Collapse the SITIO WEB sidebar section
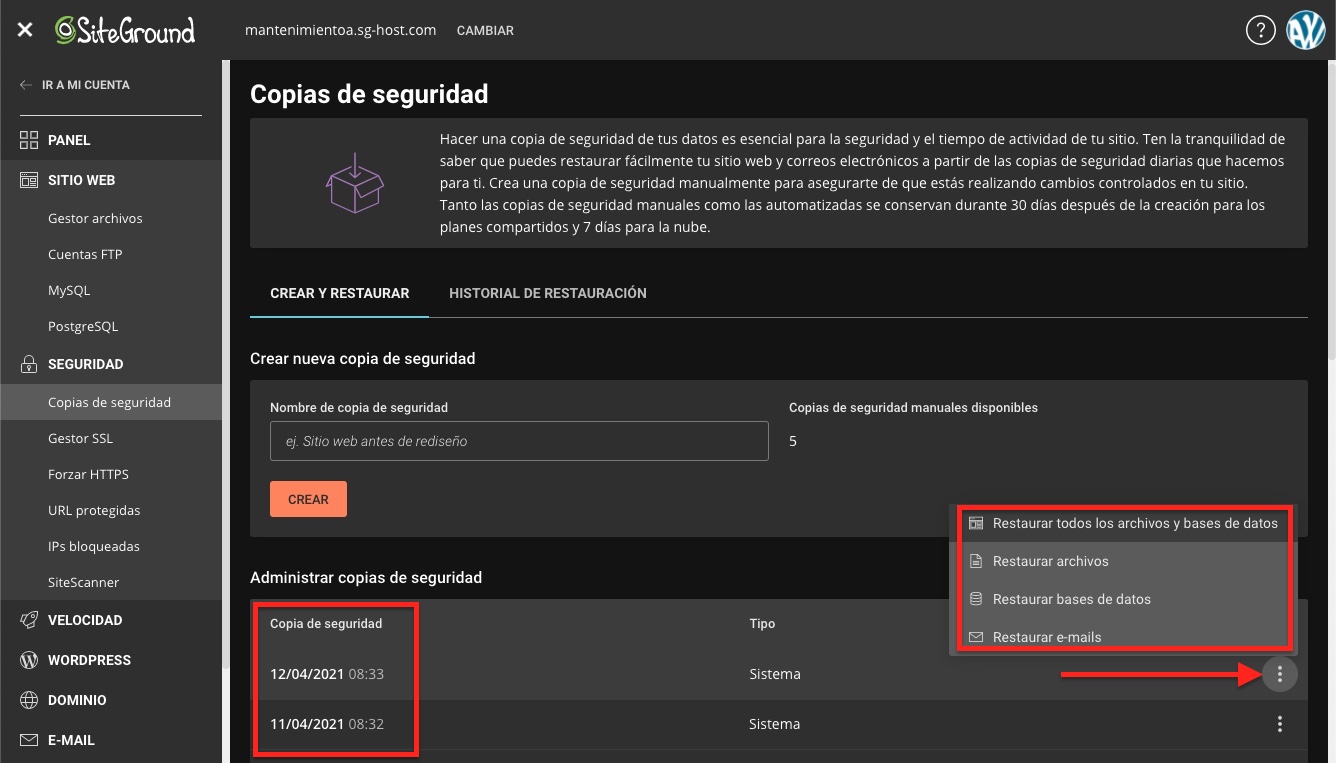Image resolution: width=1336 pixels, height=763 pixels. point(110,180)
